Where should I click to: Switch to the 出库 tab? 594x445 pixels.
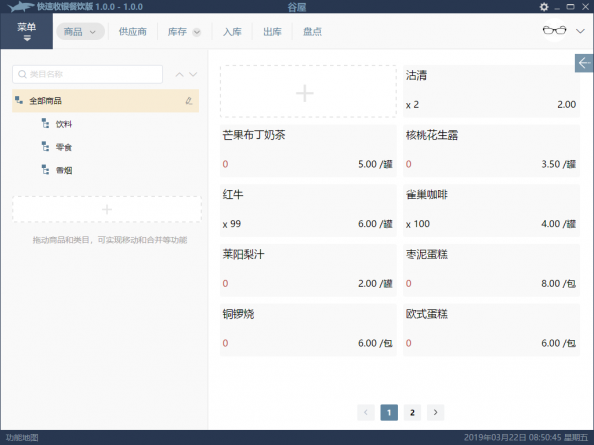(x=272, y=31)
